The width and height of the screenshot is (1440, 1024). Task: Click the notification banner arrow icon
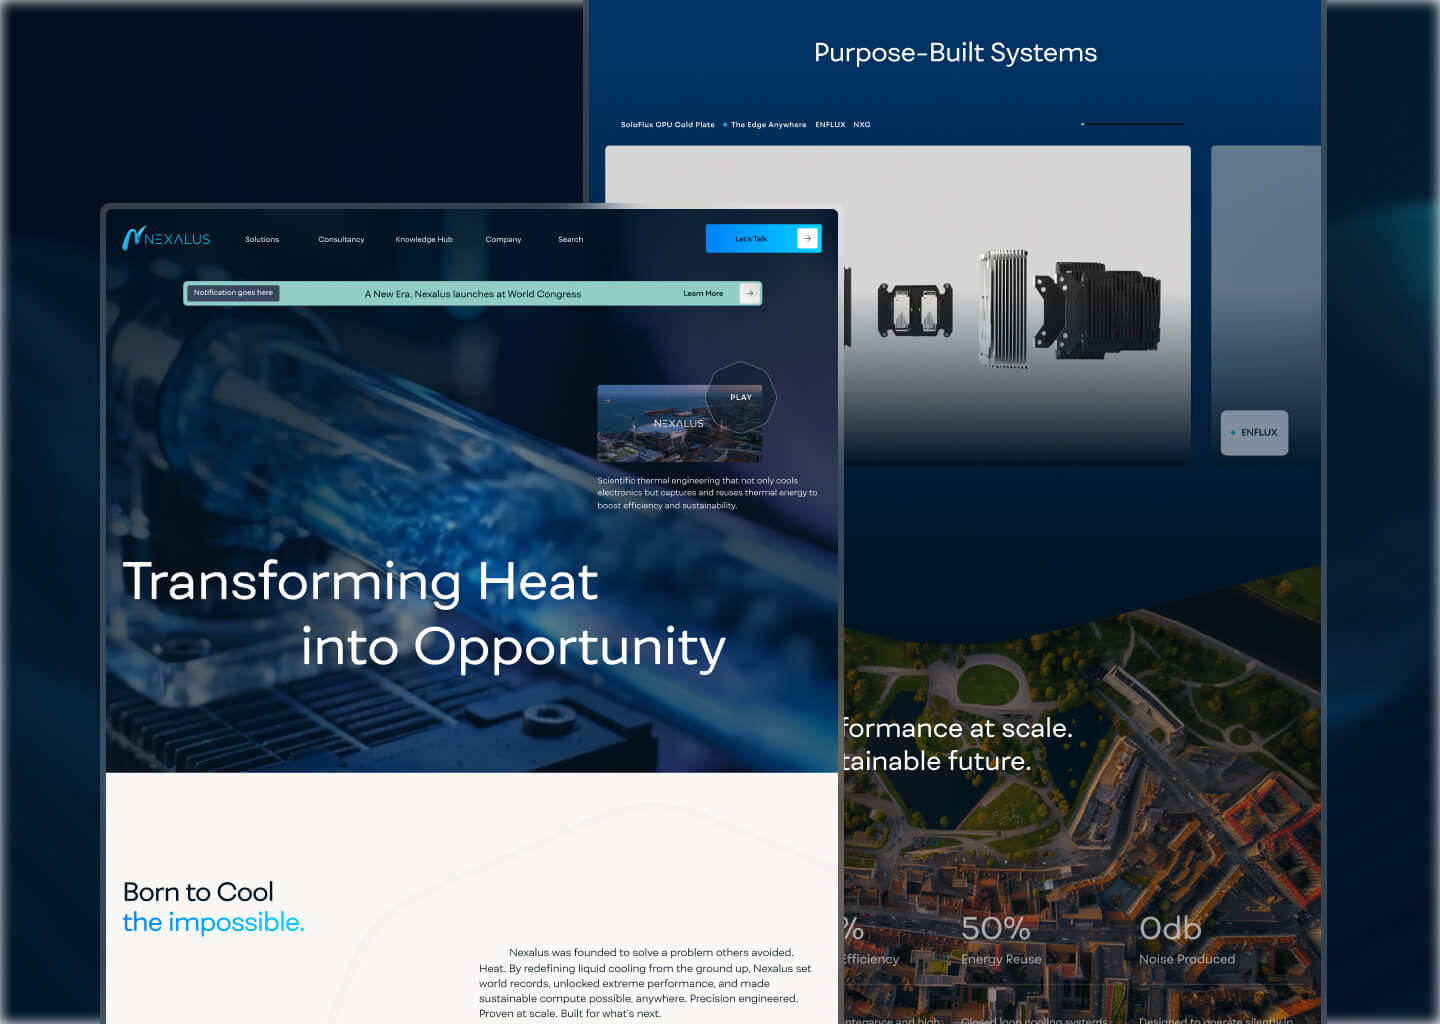pyautogui.click(x=749, y=293)
